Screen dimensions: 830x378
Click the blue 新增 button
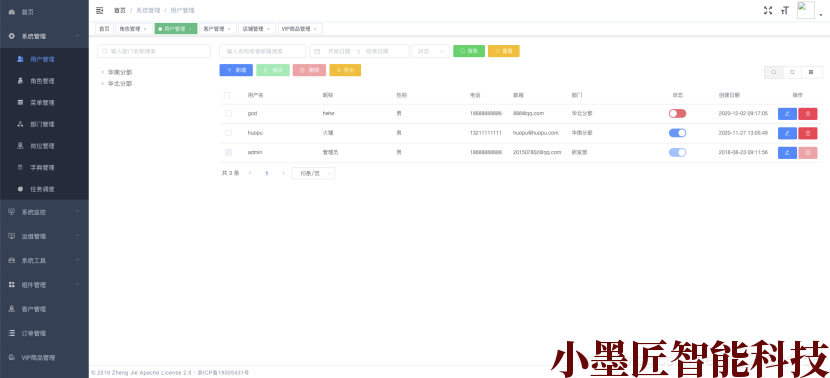(236, 70)
